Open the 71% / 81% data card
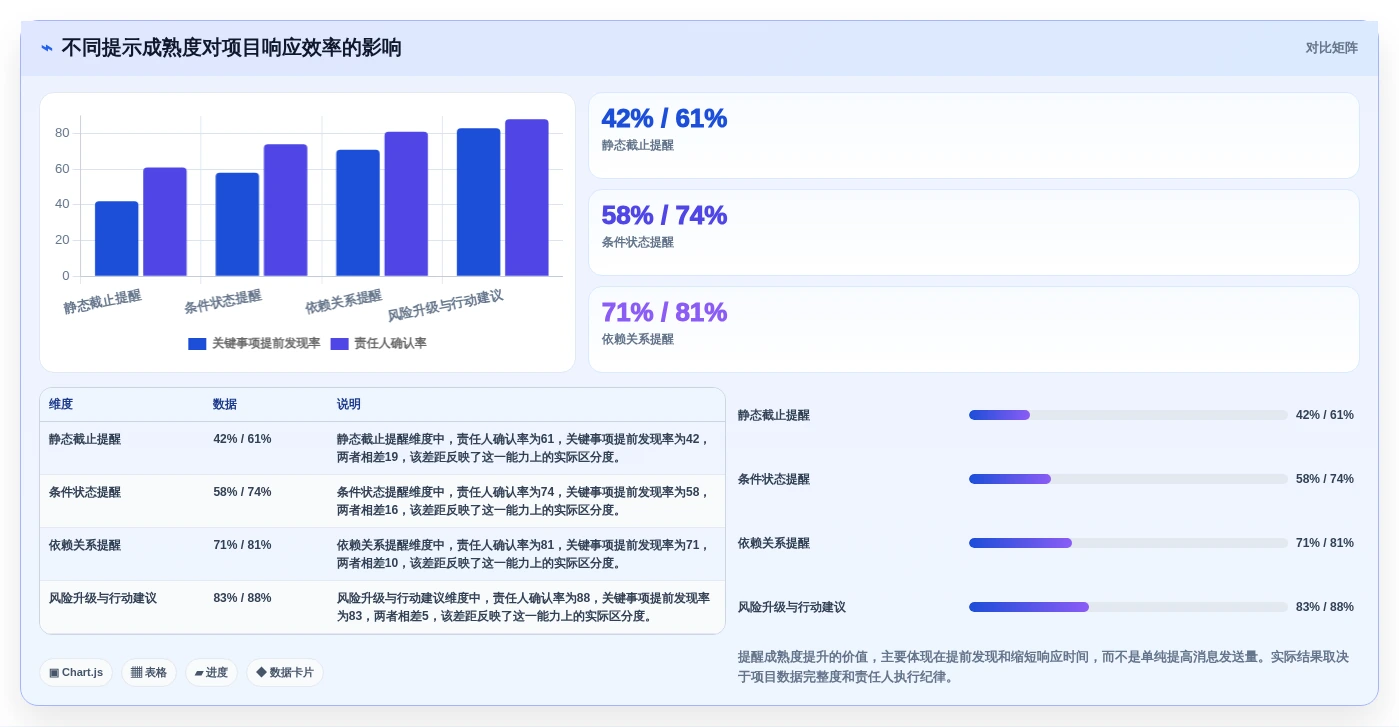Viewport: 1399px width, 727px height. click(x=974, y=330)
